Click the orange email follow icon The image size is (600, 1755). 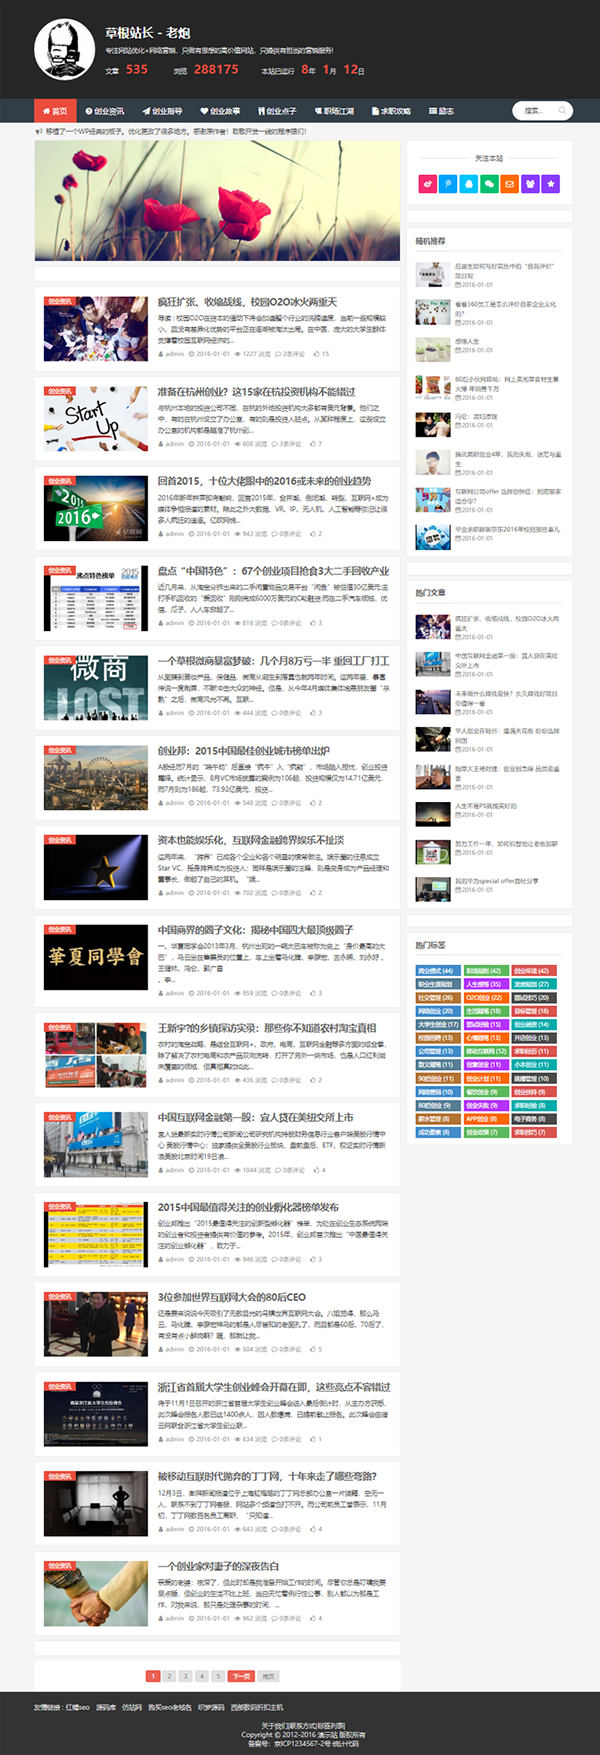(509, 184)
